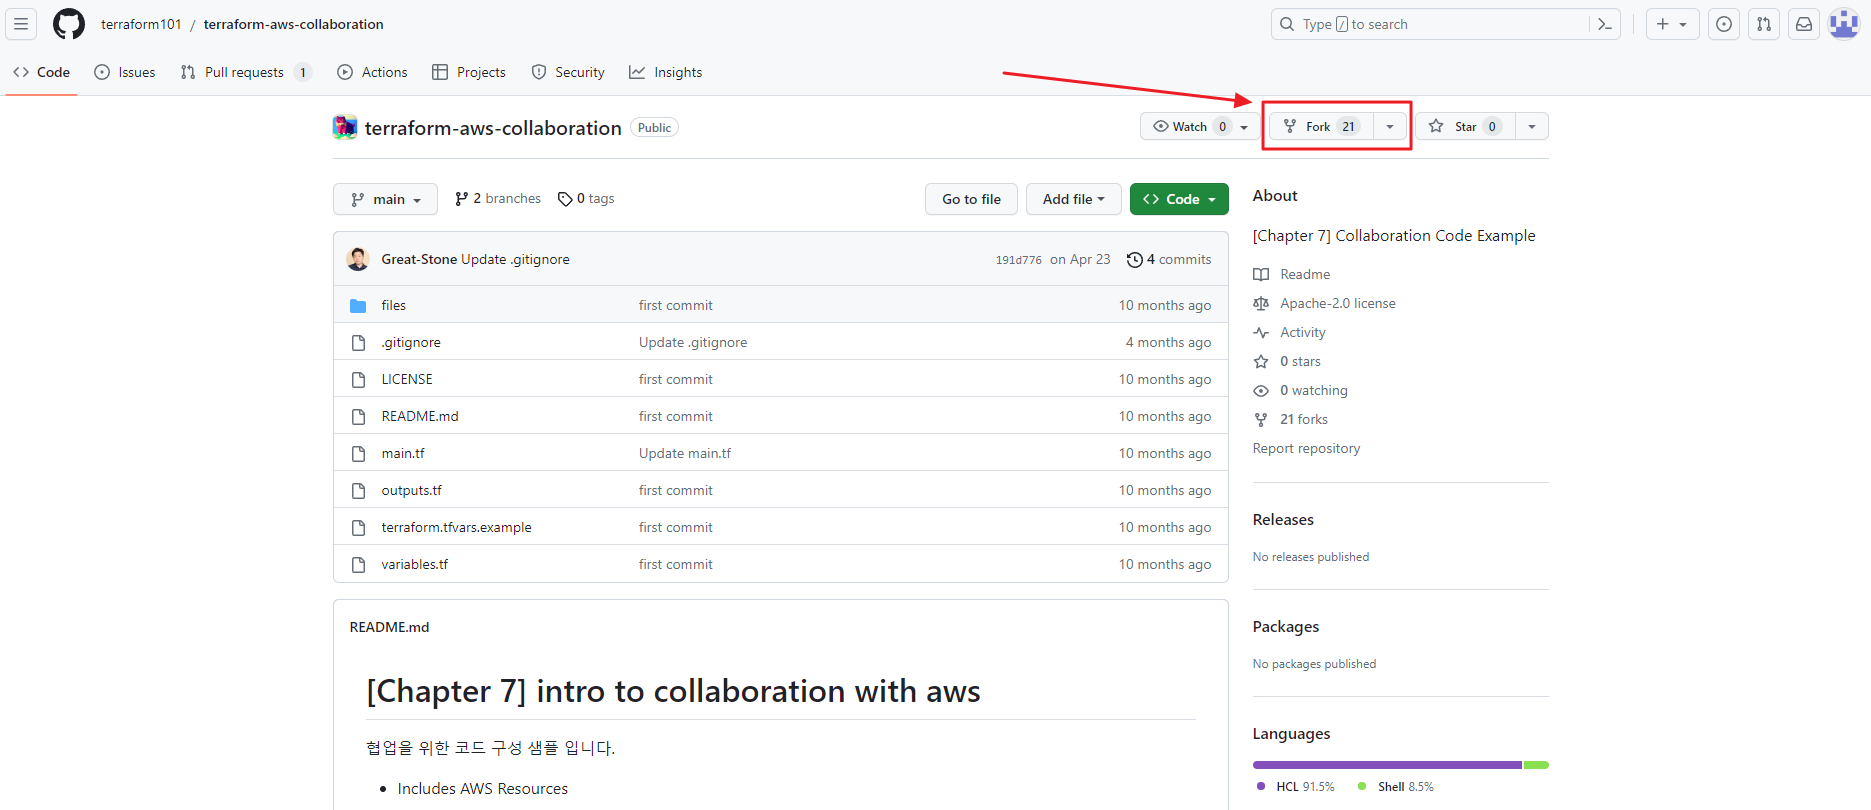The height and width of the screenshot is (810, 1871).
Task: Open the 4 commits link
Action: [x=1169, y=259]
